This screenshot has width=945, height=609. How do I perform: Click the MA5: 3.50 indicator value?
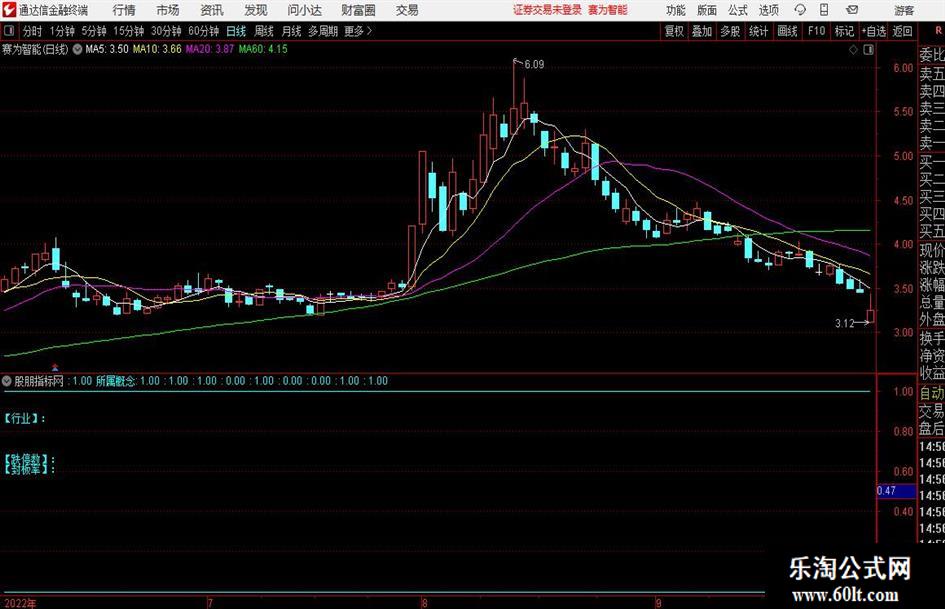click(107, 49)
